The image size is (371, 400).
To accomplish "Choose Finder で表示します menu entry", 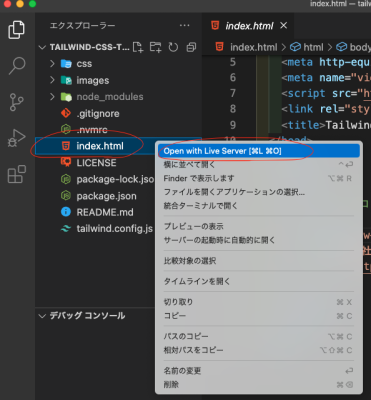I will tap(259, 178).
